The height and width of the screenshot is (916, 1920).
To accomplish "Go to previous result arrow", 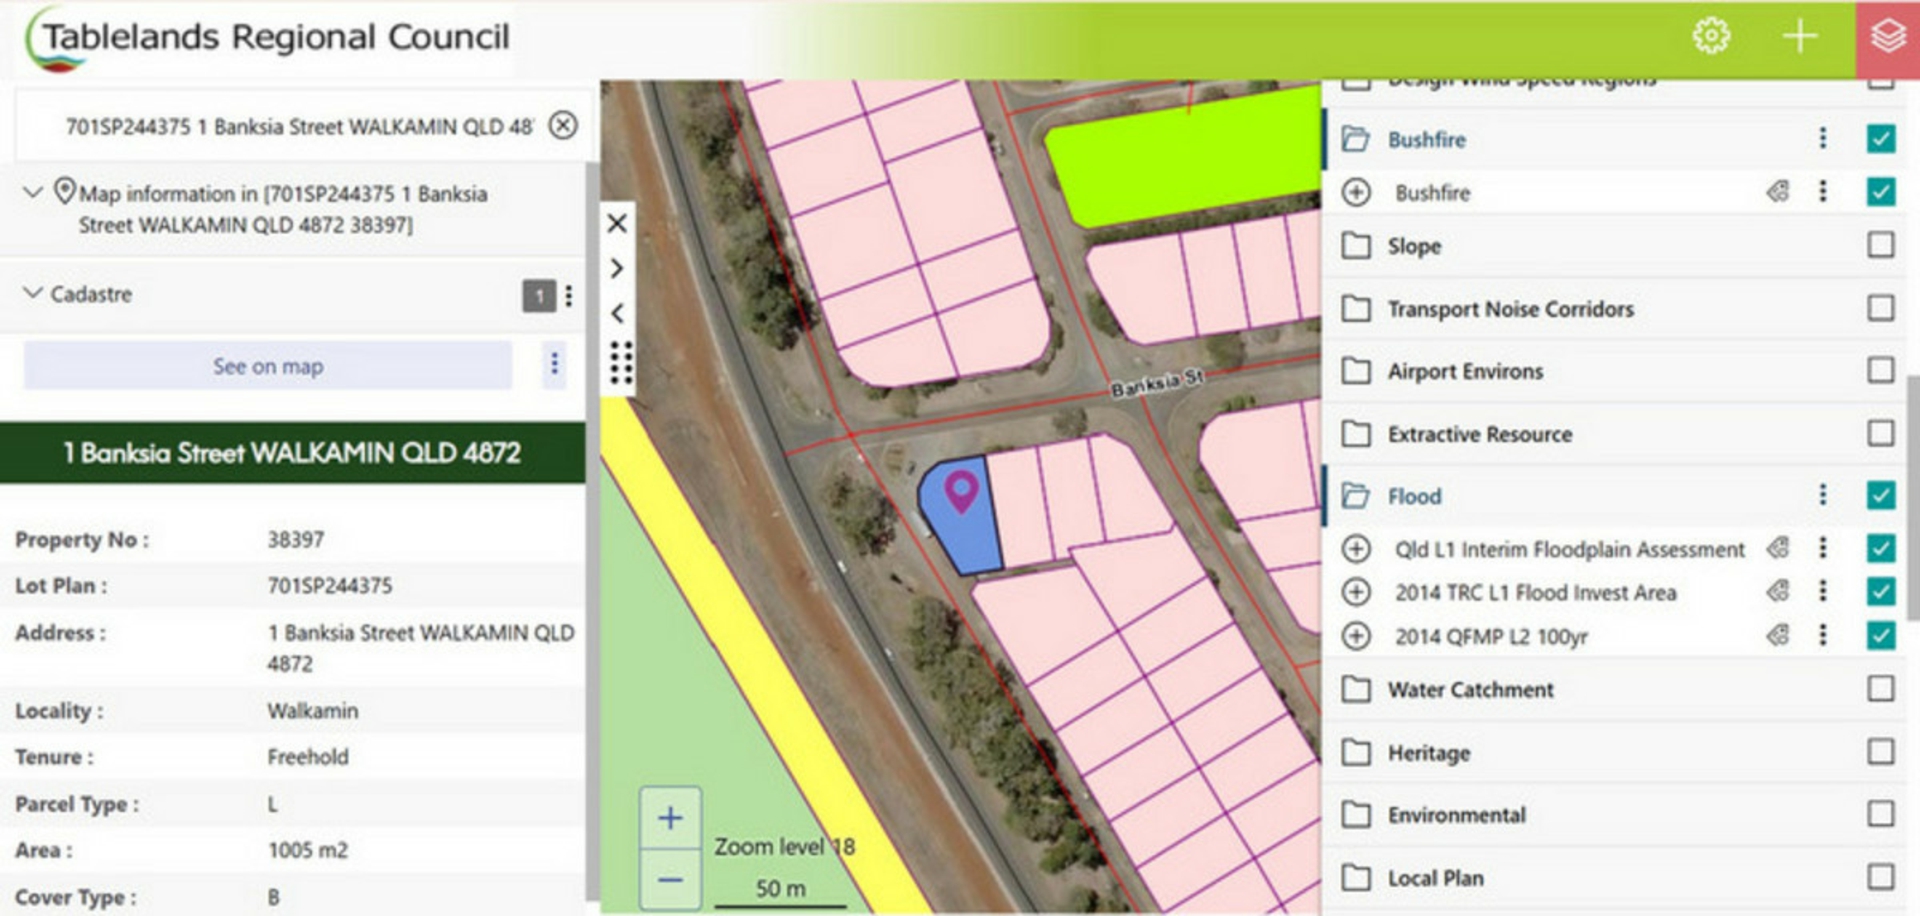I will [x=618, y=313].
